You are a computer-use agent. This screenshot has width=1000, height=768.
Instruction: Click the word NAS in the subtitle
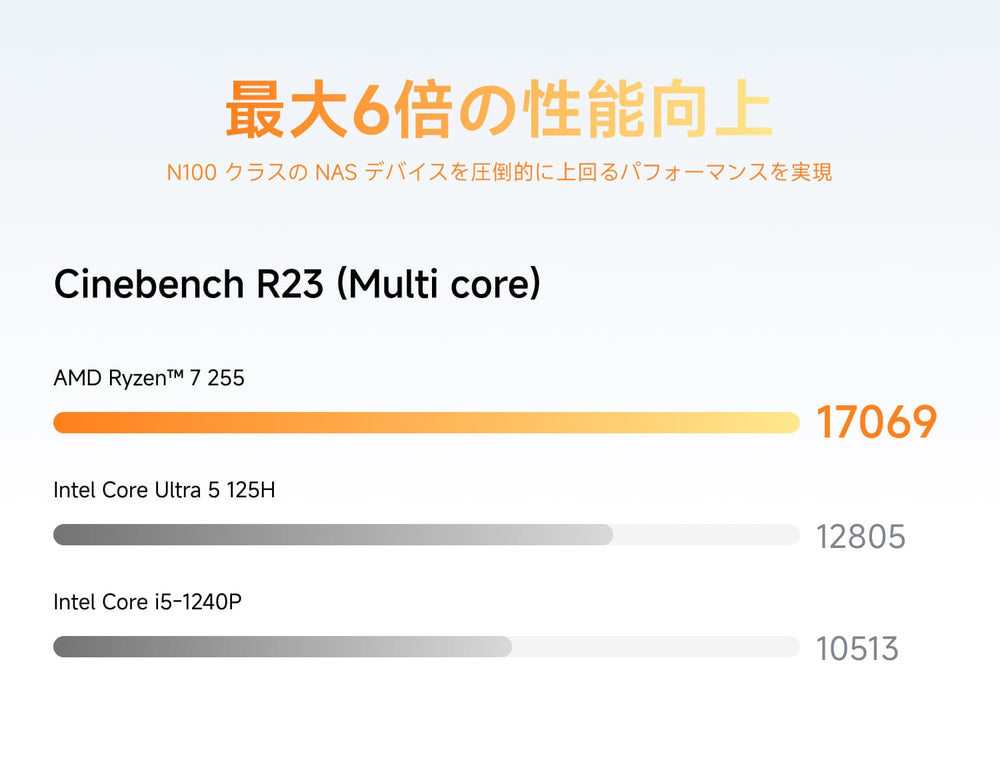coord(336,173)
